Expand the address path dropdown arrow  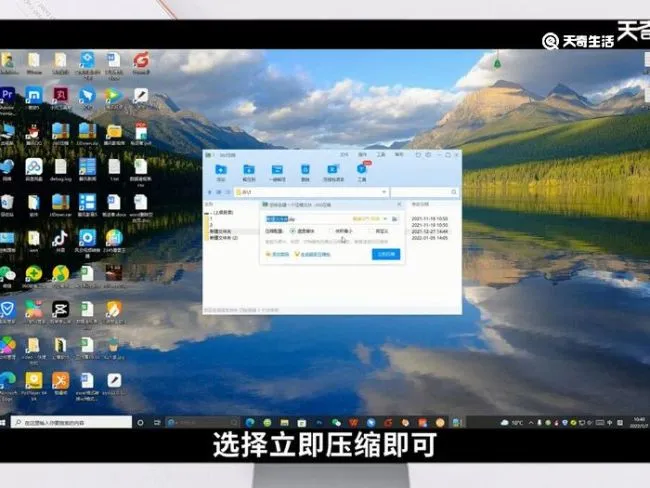click(x=384, y=192)
